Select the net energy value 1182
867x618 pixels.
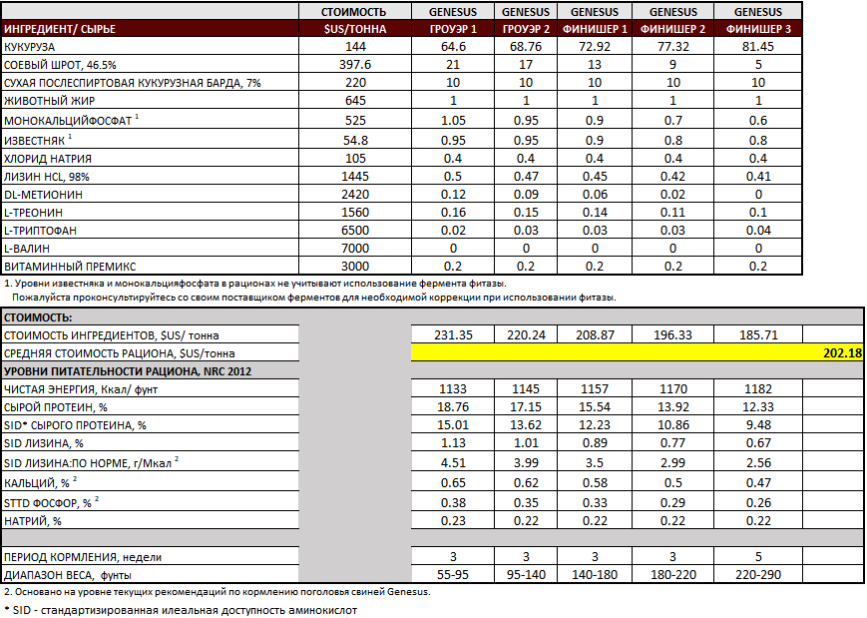point(757,389)
